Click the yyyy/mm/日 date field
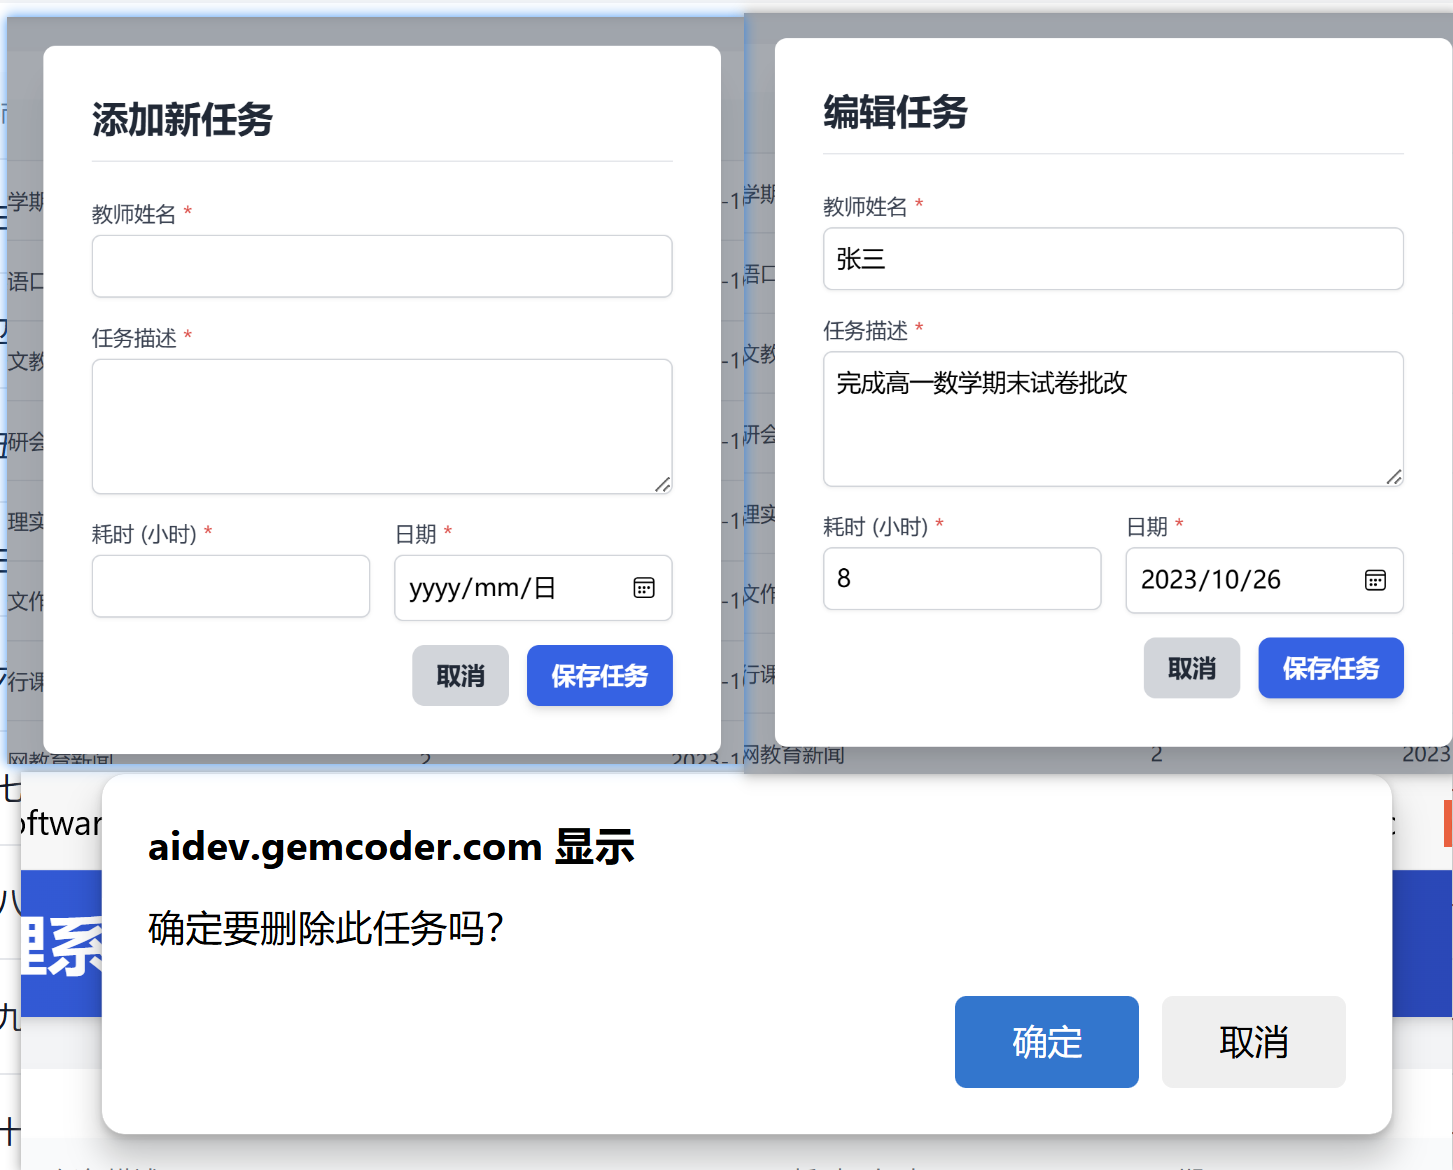 coord(533,588)
